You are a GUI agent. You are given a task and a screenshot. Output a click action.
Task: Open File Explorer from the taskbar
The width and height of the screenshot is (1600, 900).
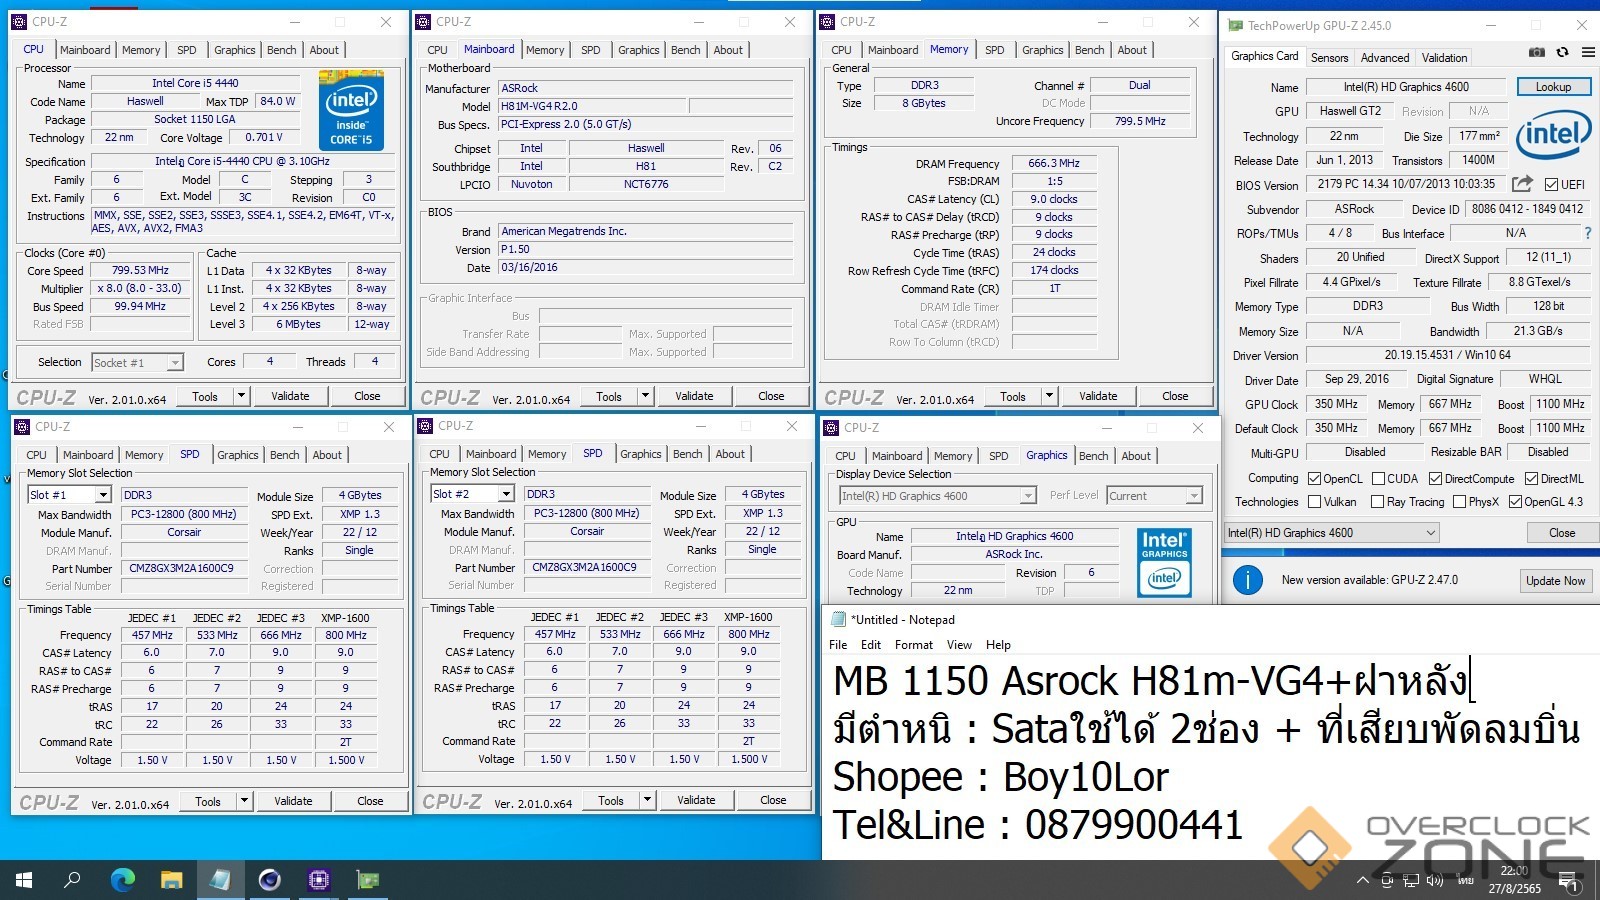coord(171,880)
